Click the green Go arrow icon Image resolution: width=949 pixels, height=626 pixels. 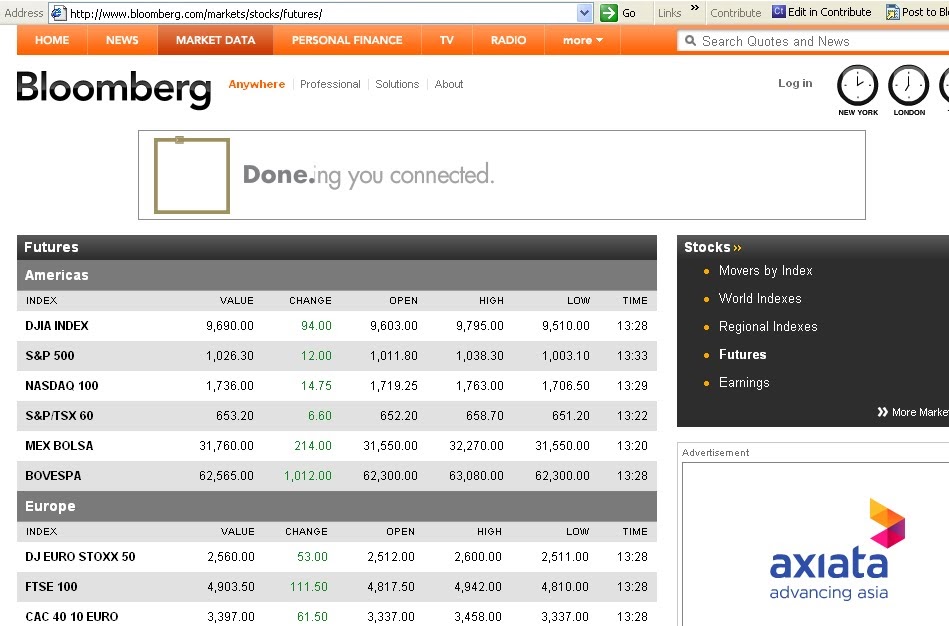click(x=609, y=13)
